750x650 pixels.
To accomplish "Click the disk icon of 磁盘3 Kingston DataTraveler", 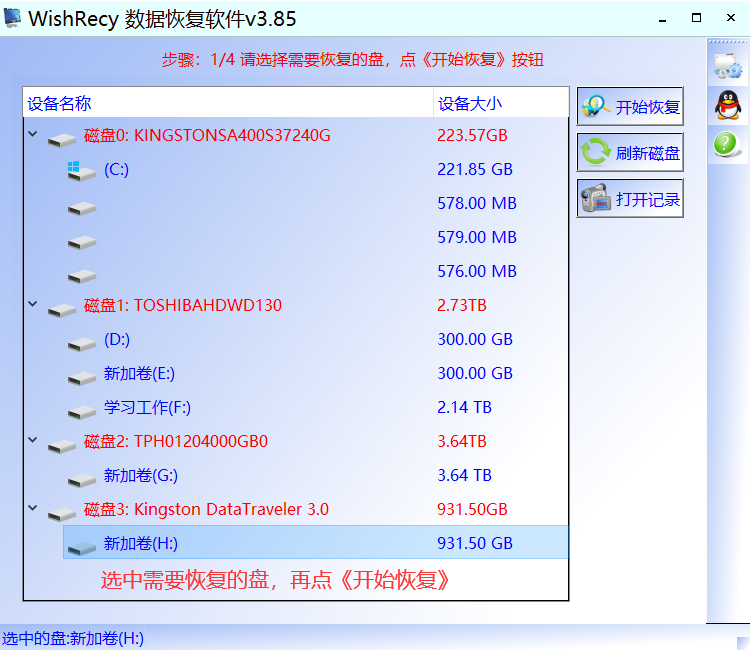I will pyautogui.click(x=62, y=514).
